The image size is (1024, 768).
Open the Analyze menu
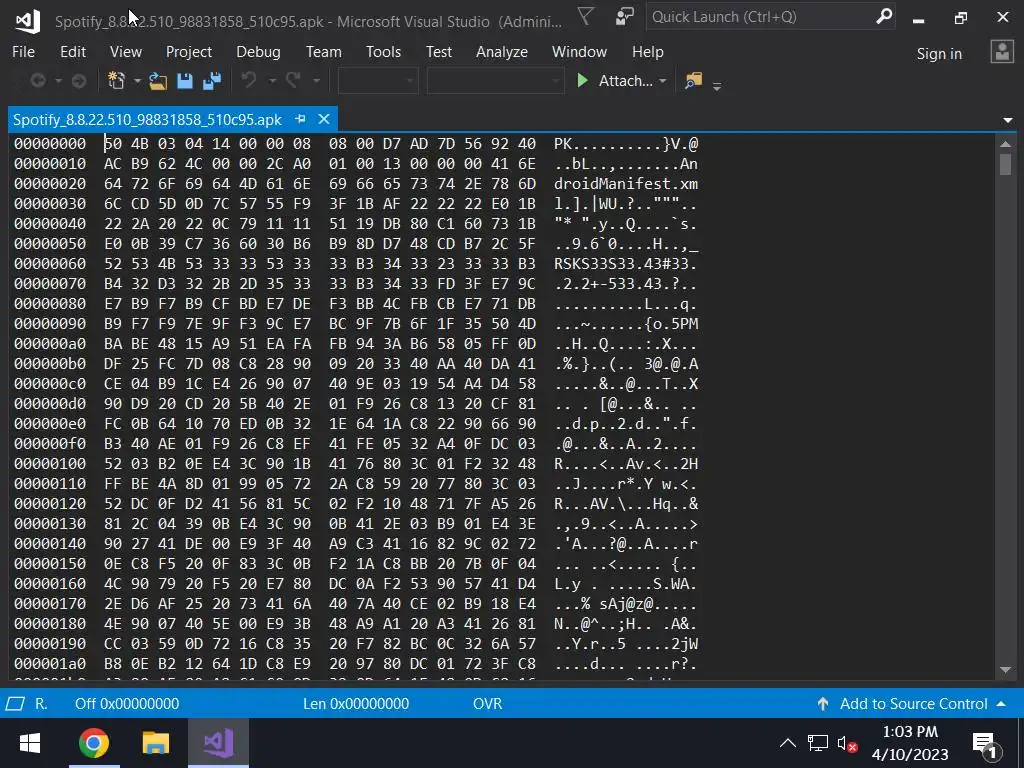pos(502,52)
